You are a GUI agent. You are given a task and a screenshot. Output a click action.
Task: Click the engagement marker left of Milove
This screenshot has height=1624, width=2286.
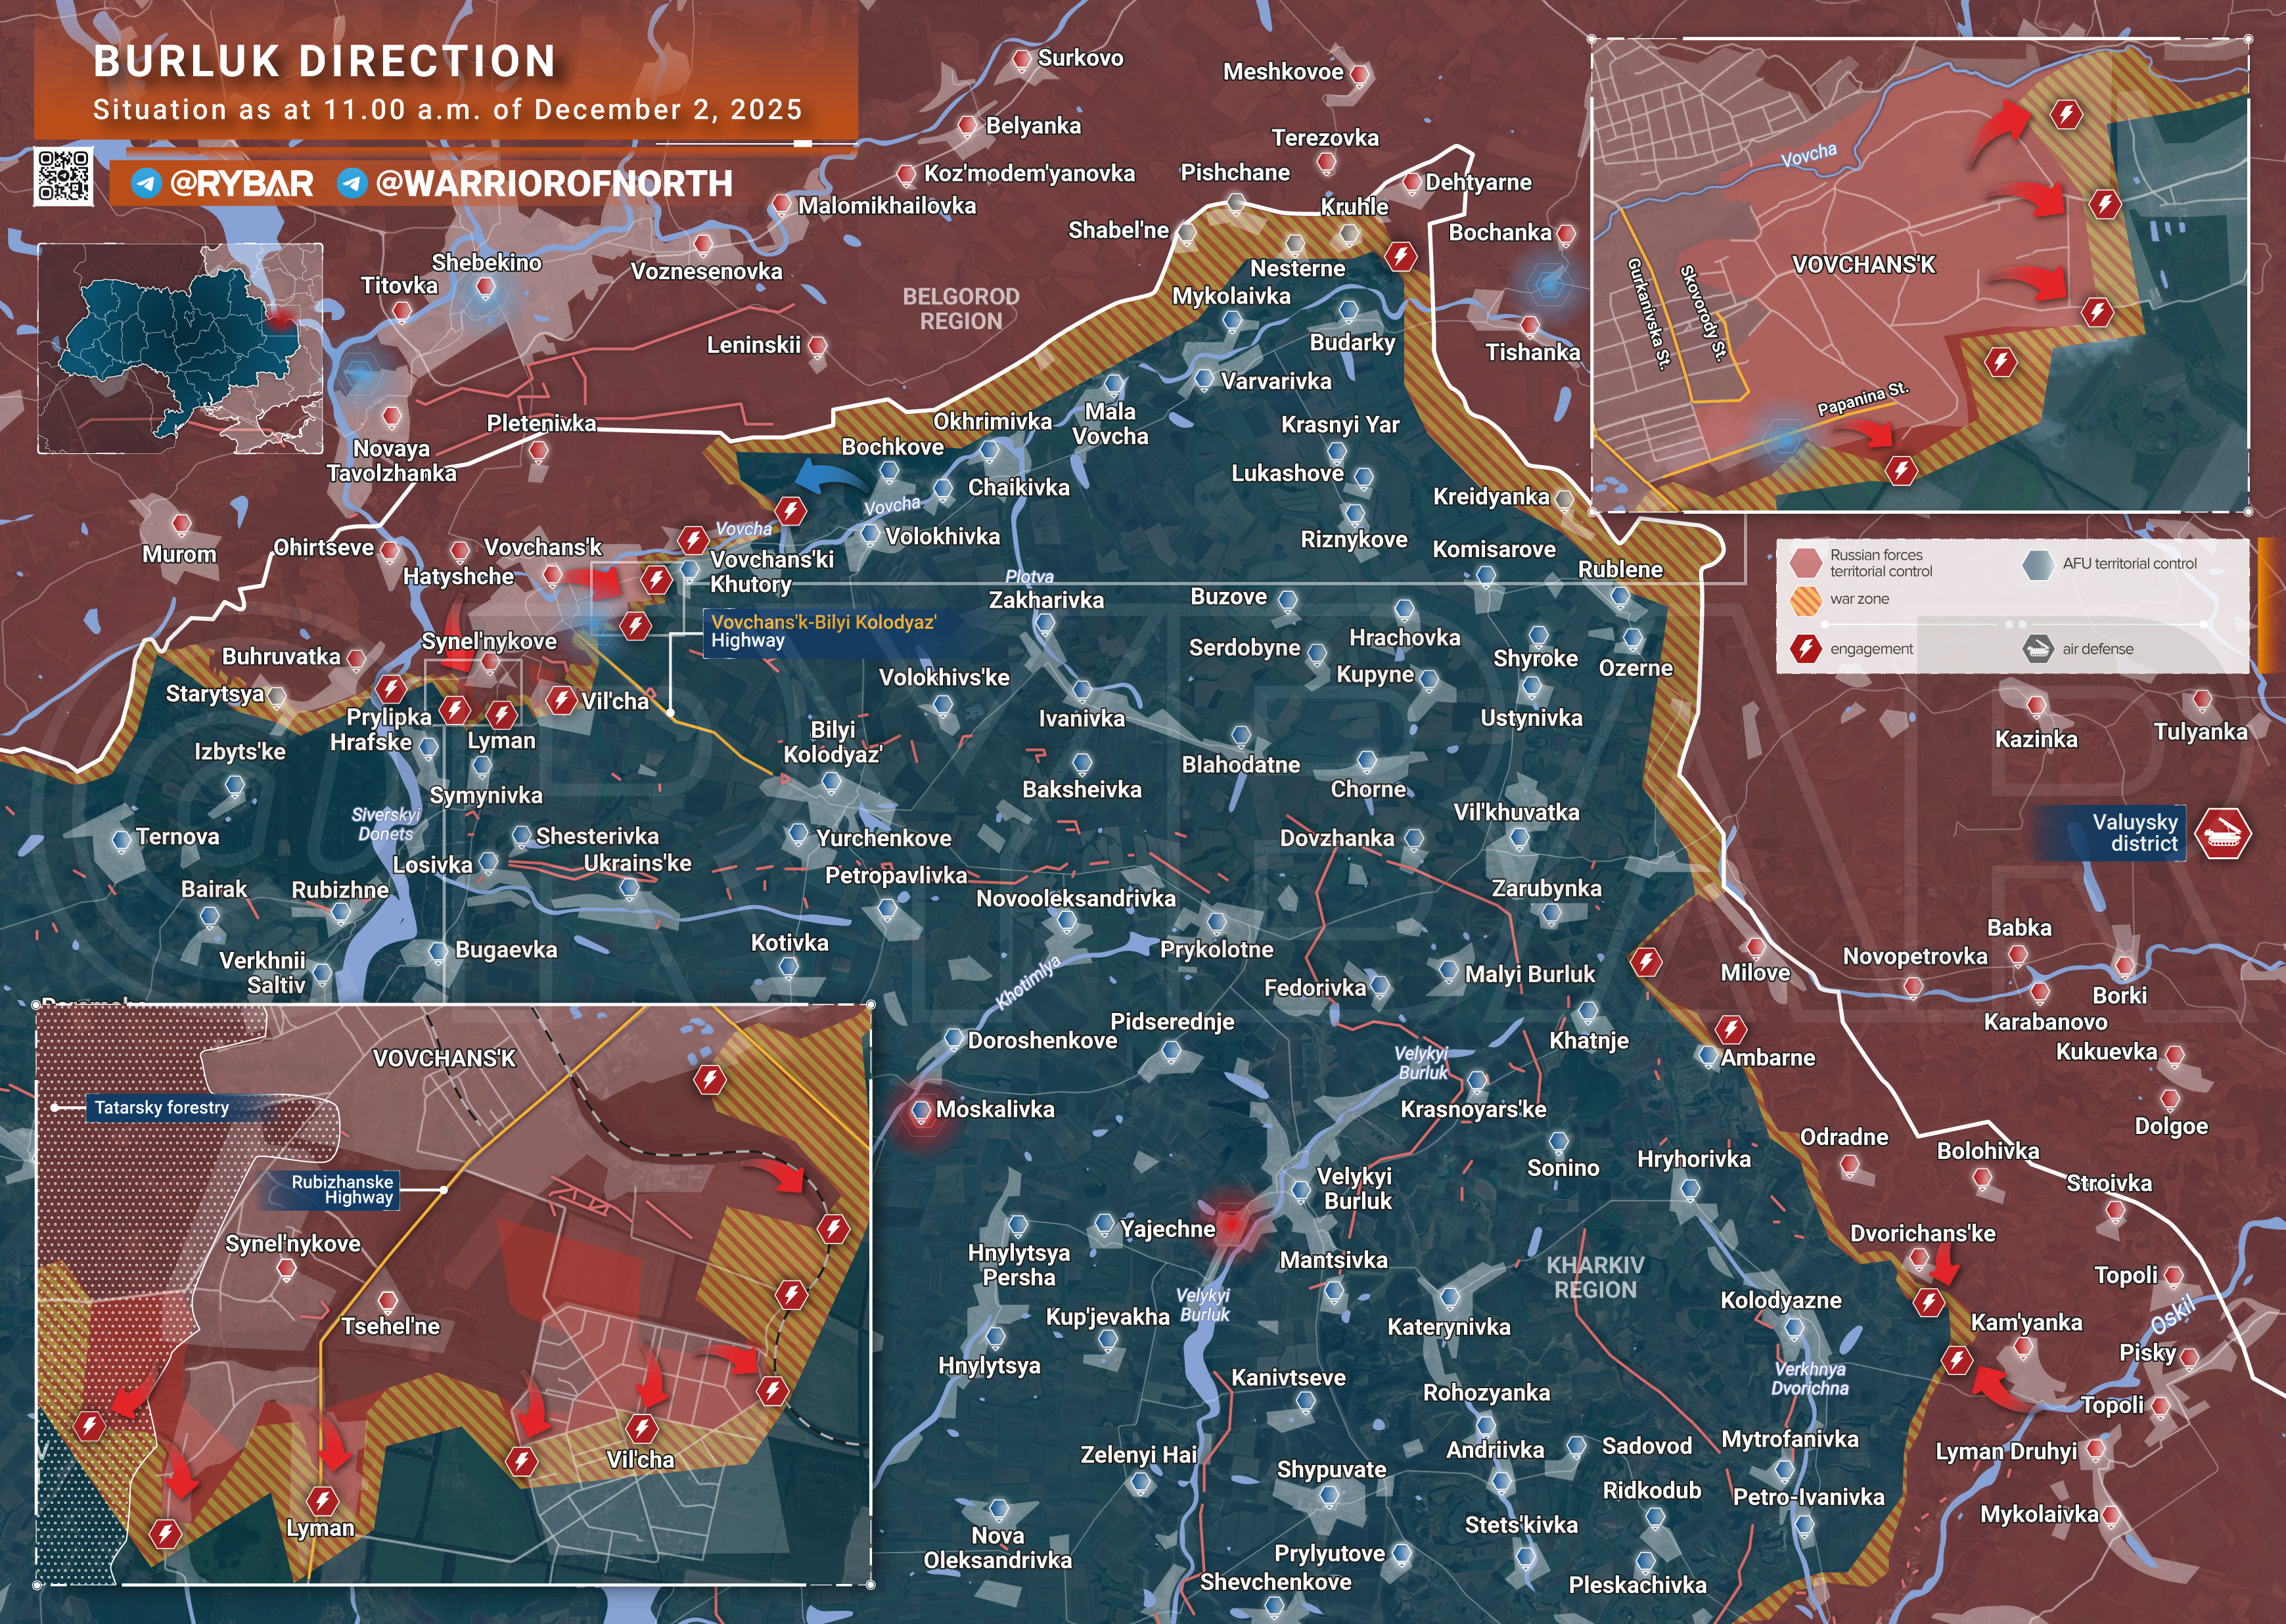1646,962
